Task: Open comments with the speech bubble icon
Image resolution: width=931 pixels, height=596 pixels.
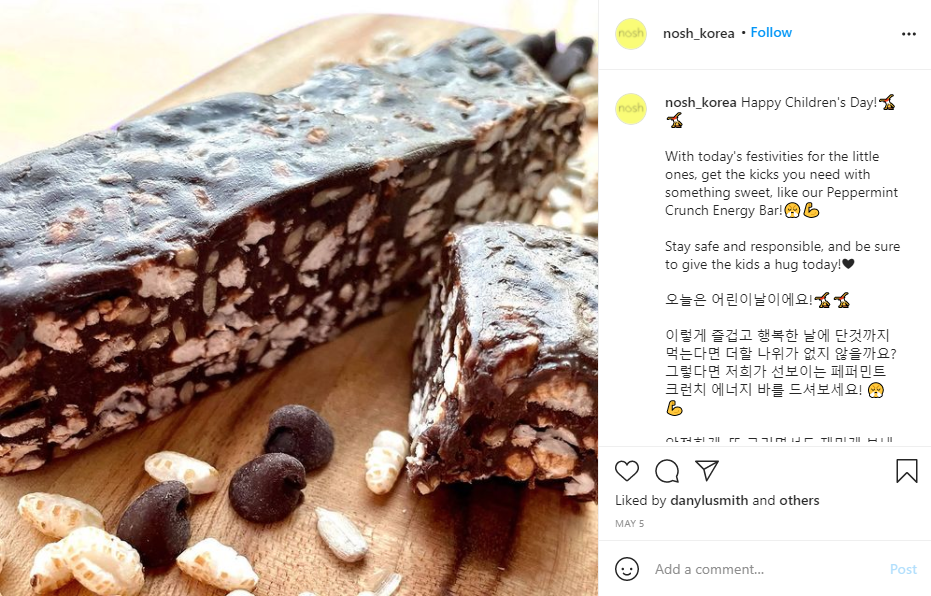Action: pos(667,471)
